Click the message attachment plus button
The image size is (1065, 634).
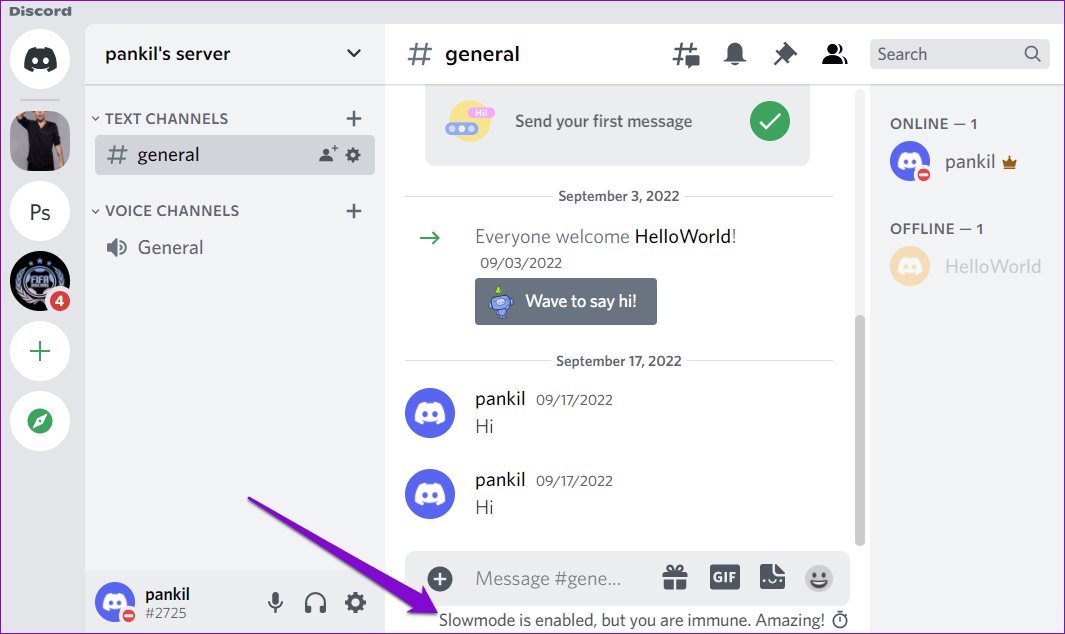(x=440, y=579)
